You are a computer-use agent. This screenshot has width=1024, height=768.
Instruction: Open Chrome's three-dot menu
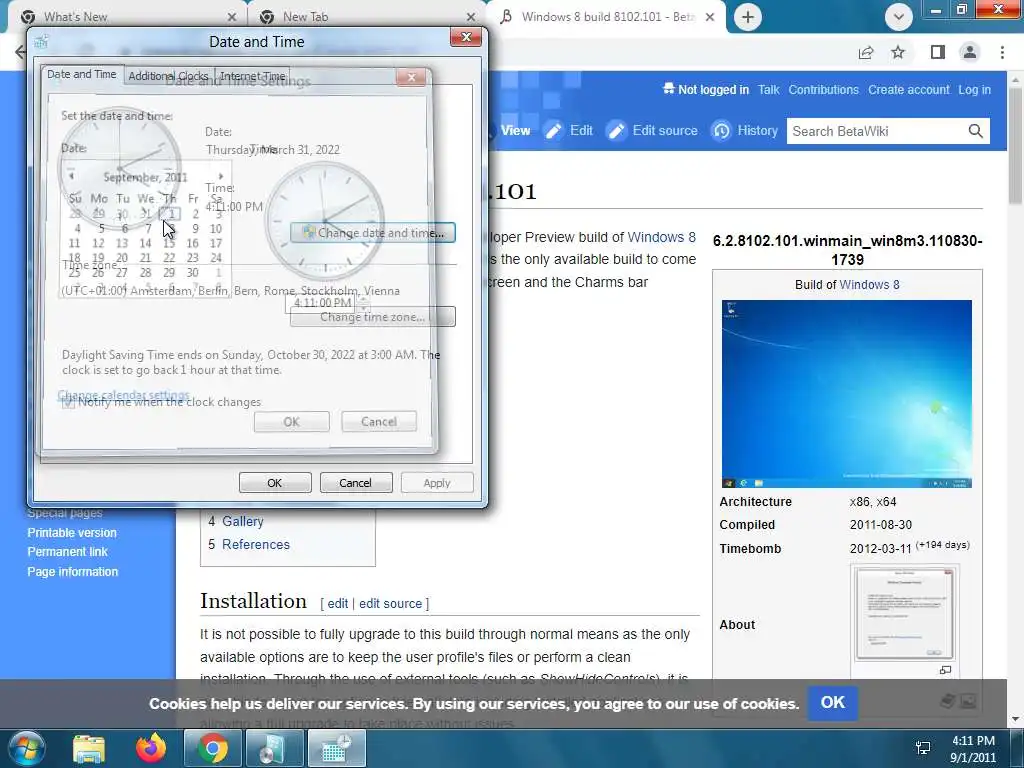(1002, 52)
